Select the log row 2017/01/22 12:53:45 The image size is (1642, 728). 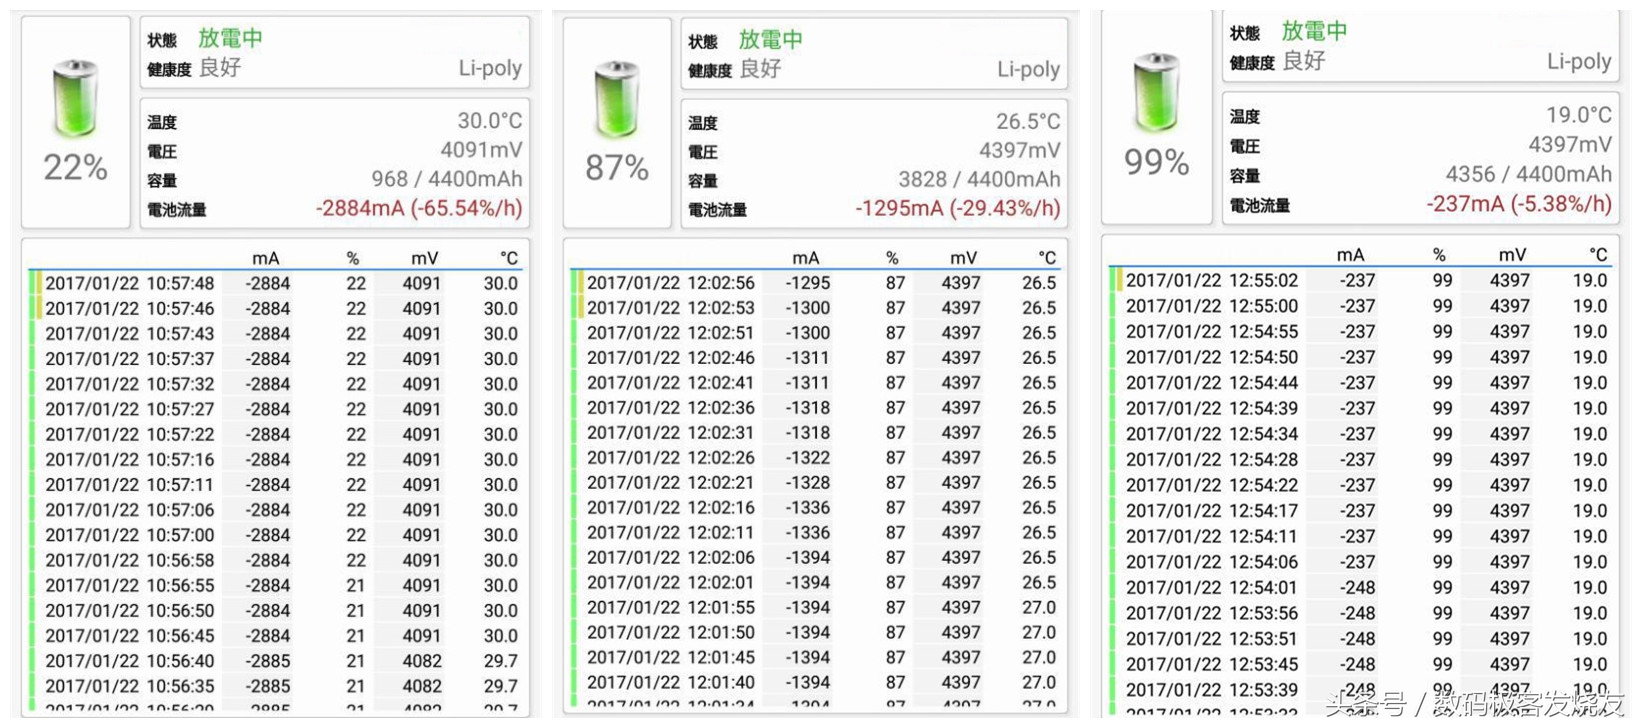(x=1360, y=664)
